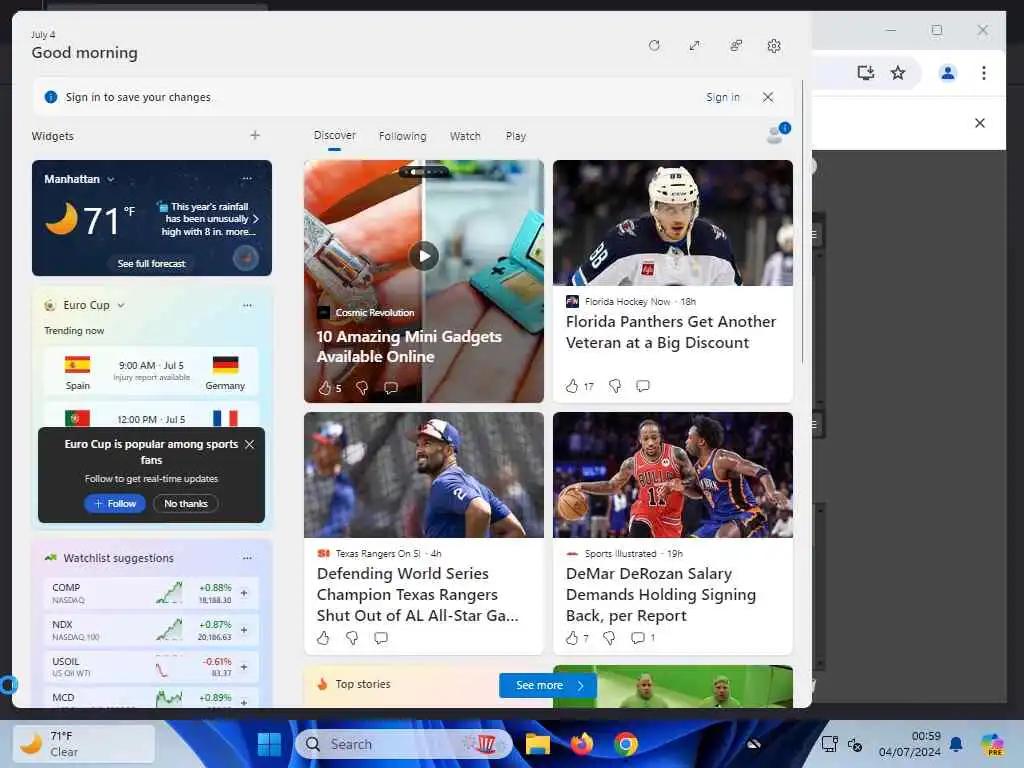
Task: Play the Mini Gadgets video
Action: (x=424, y=255)
